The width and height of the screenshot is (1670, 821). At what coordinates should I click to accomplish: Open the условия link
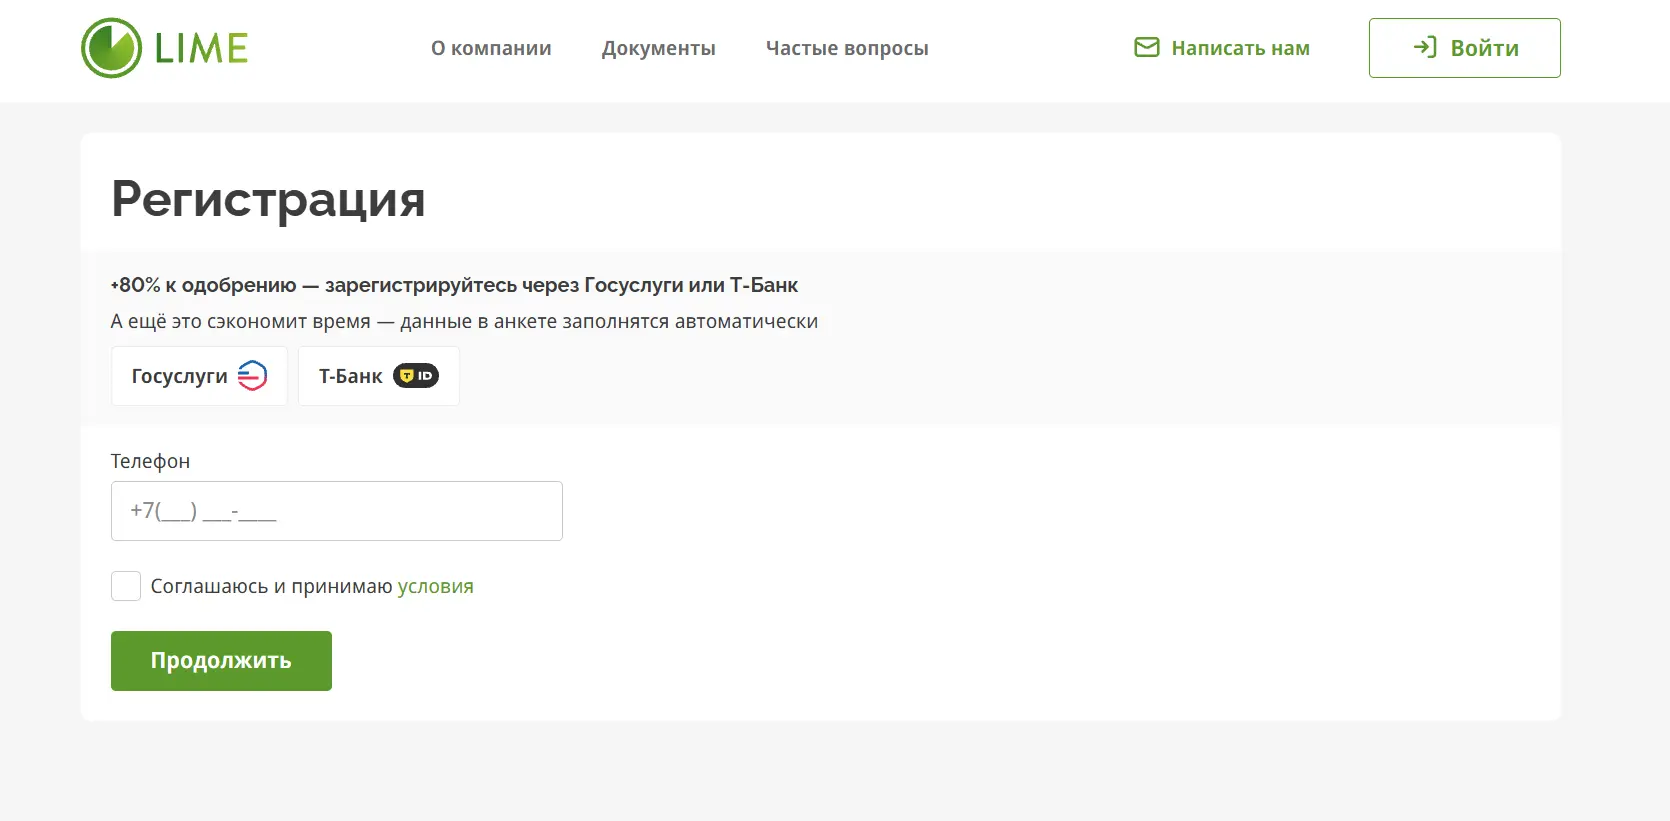pyautogui.click(x=436, y=587)
